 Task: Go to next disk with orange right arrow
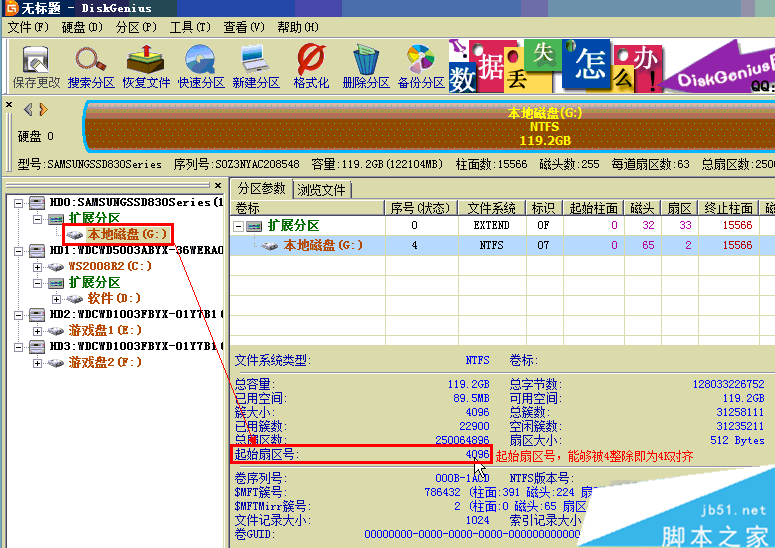[43, 109]
